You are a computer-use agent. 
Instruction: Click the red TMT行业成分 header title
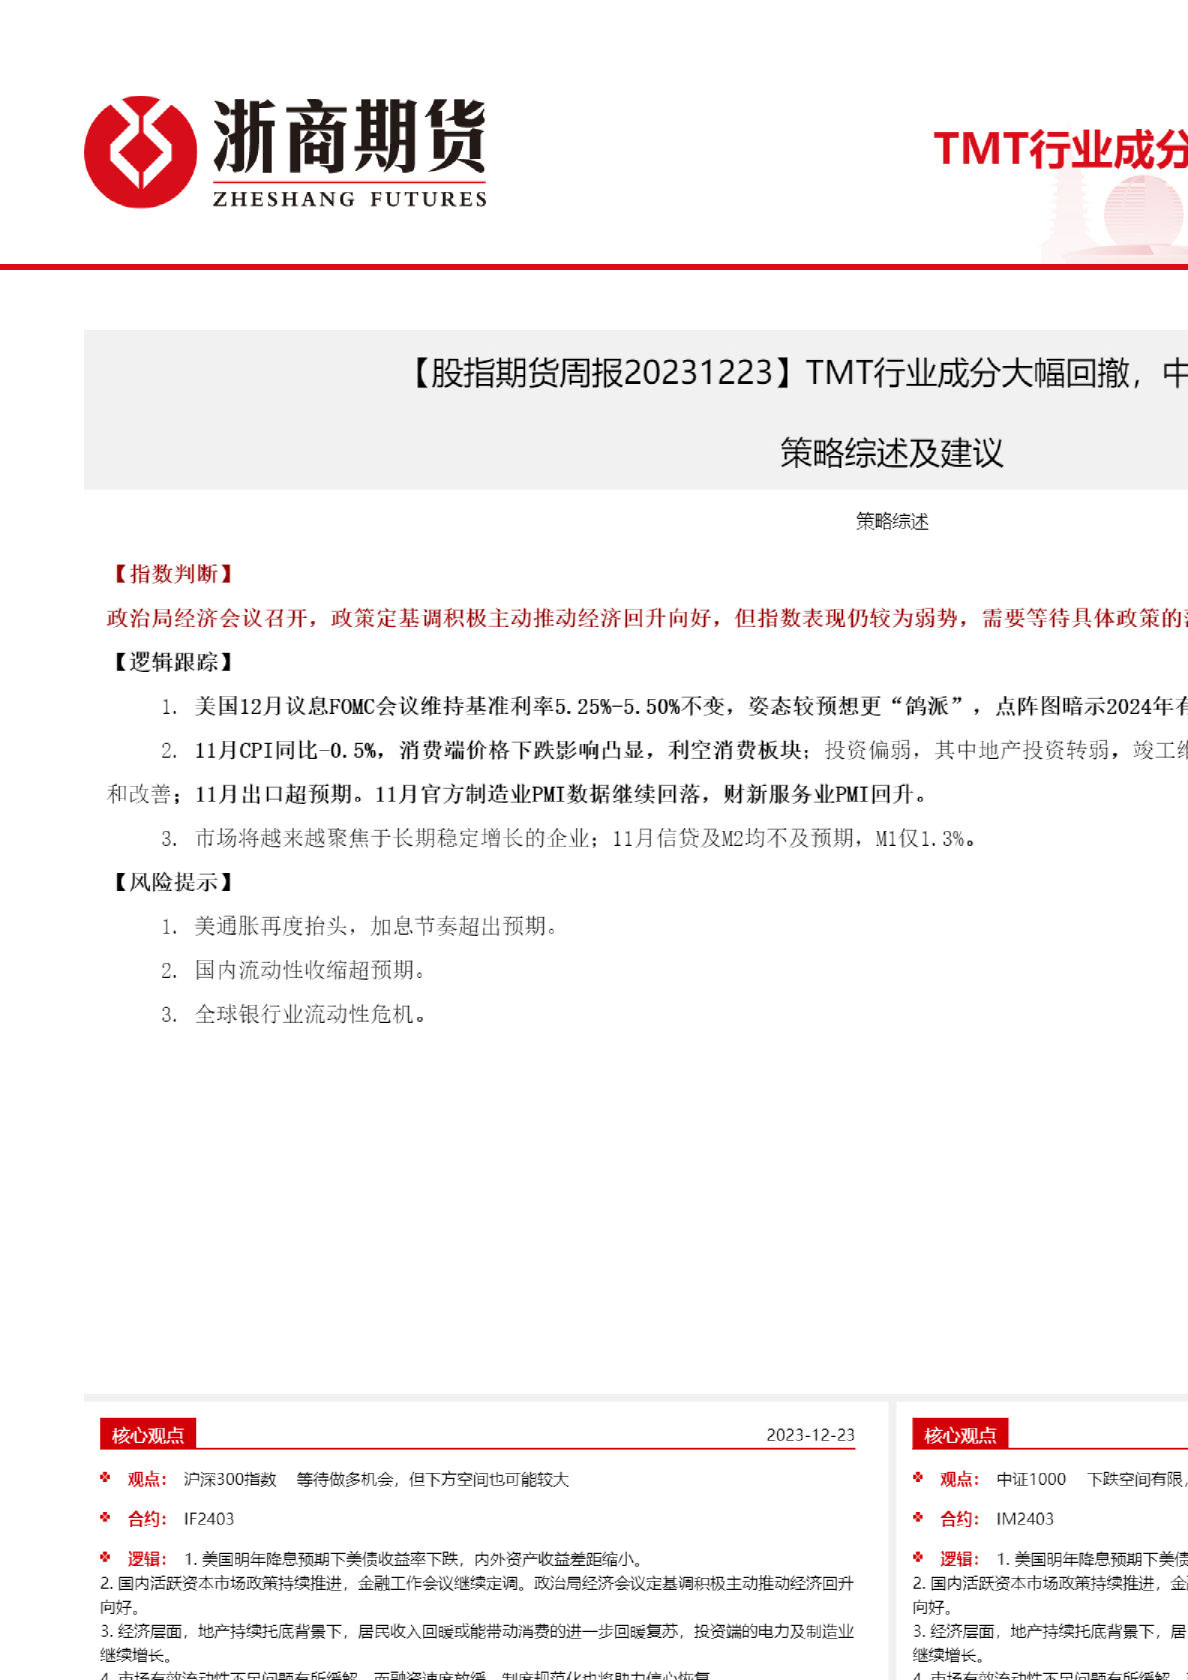pyautogui.click(x=1060, y=149)
